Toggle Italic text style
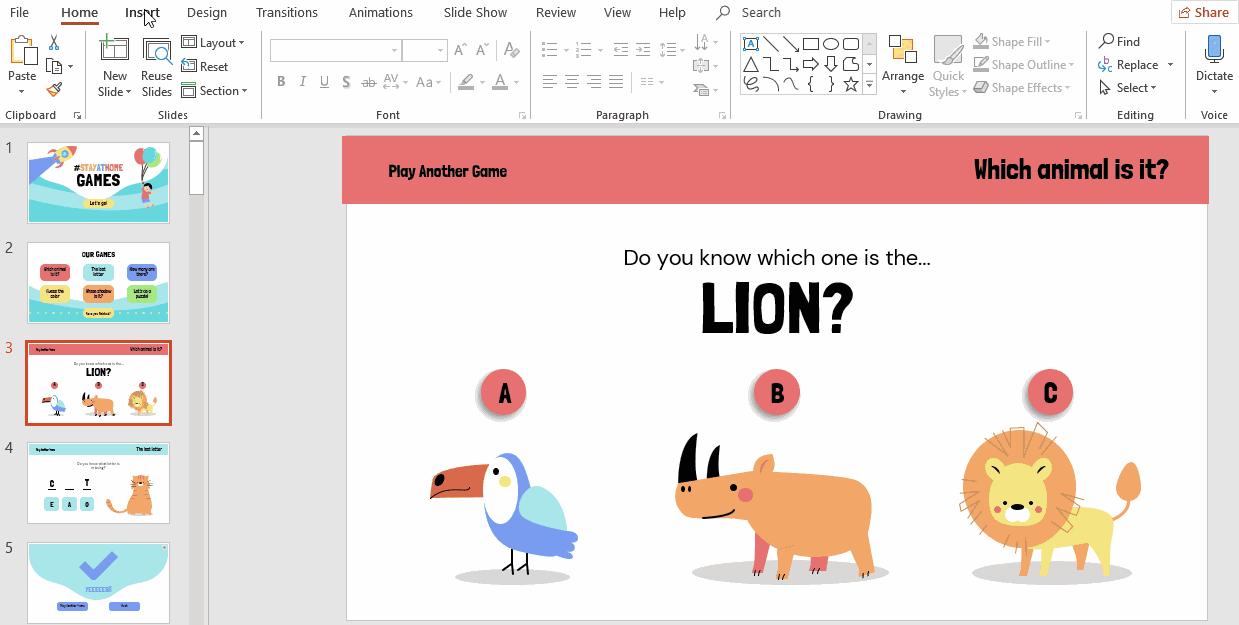 (x=303, y=82)
